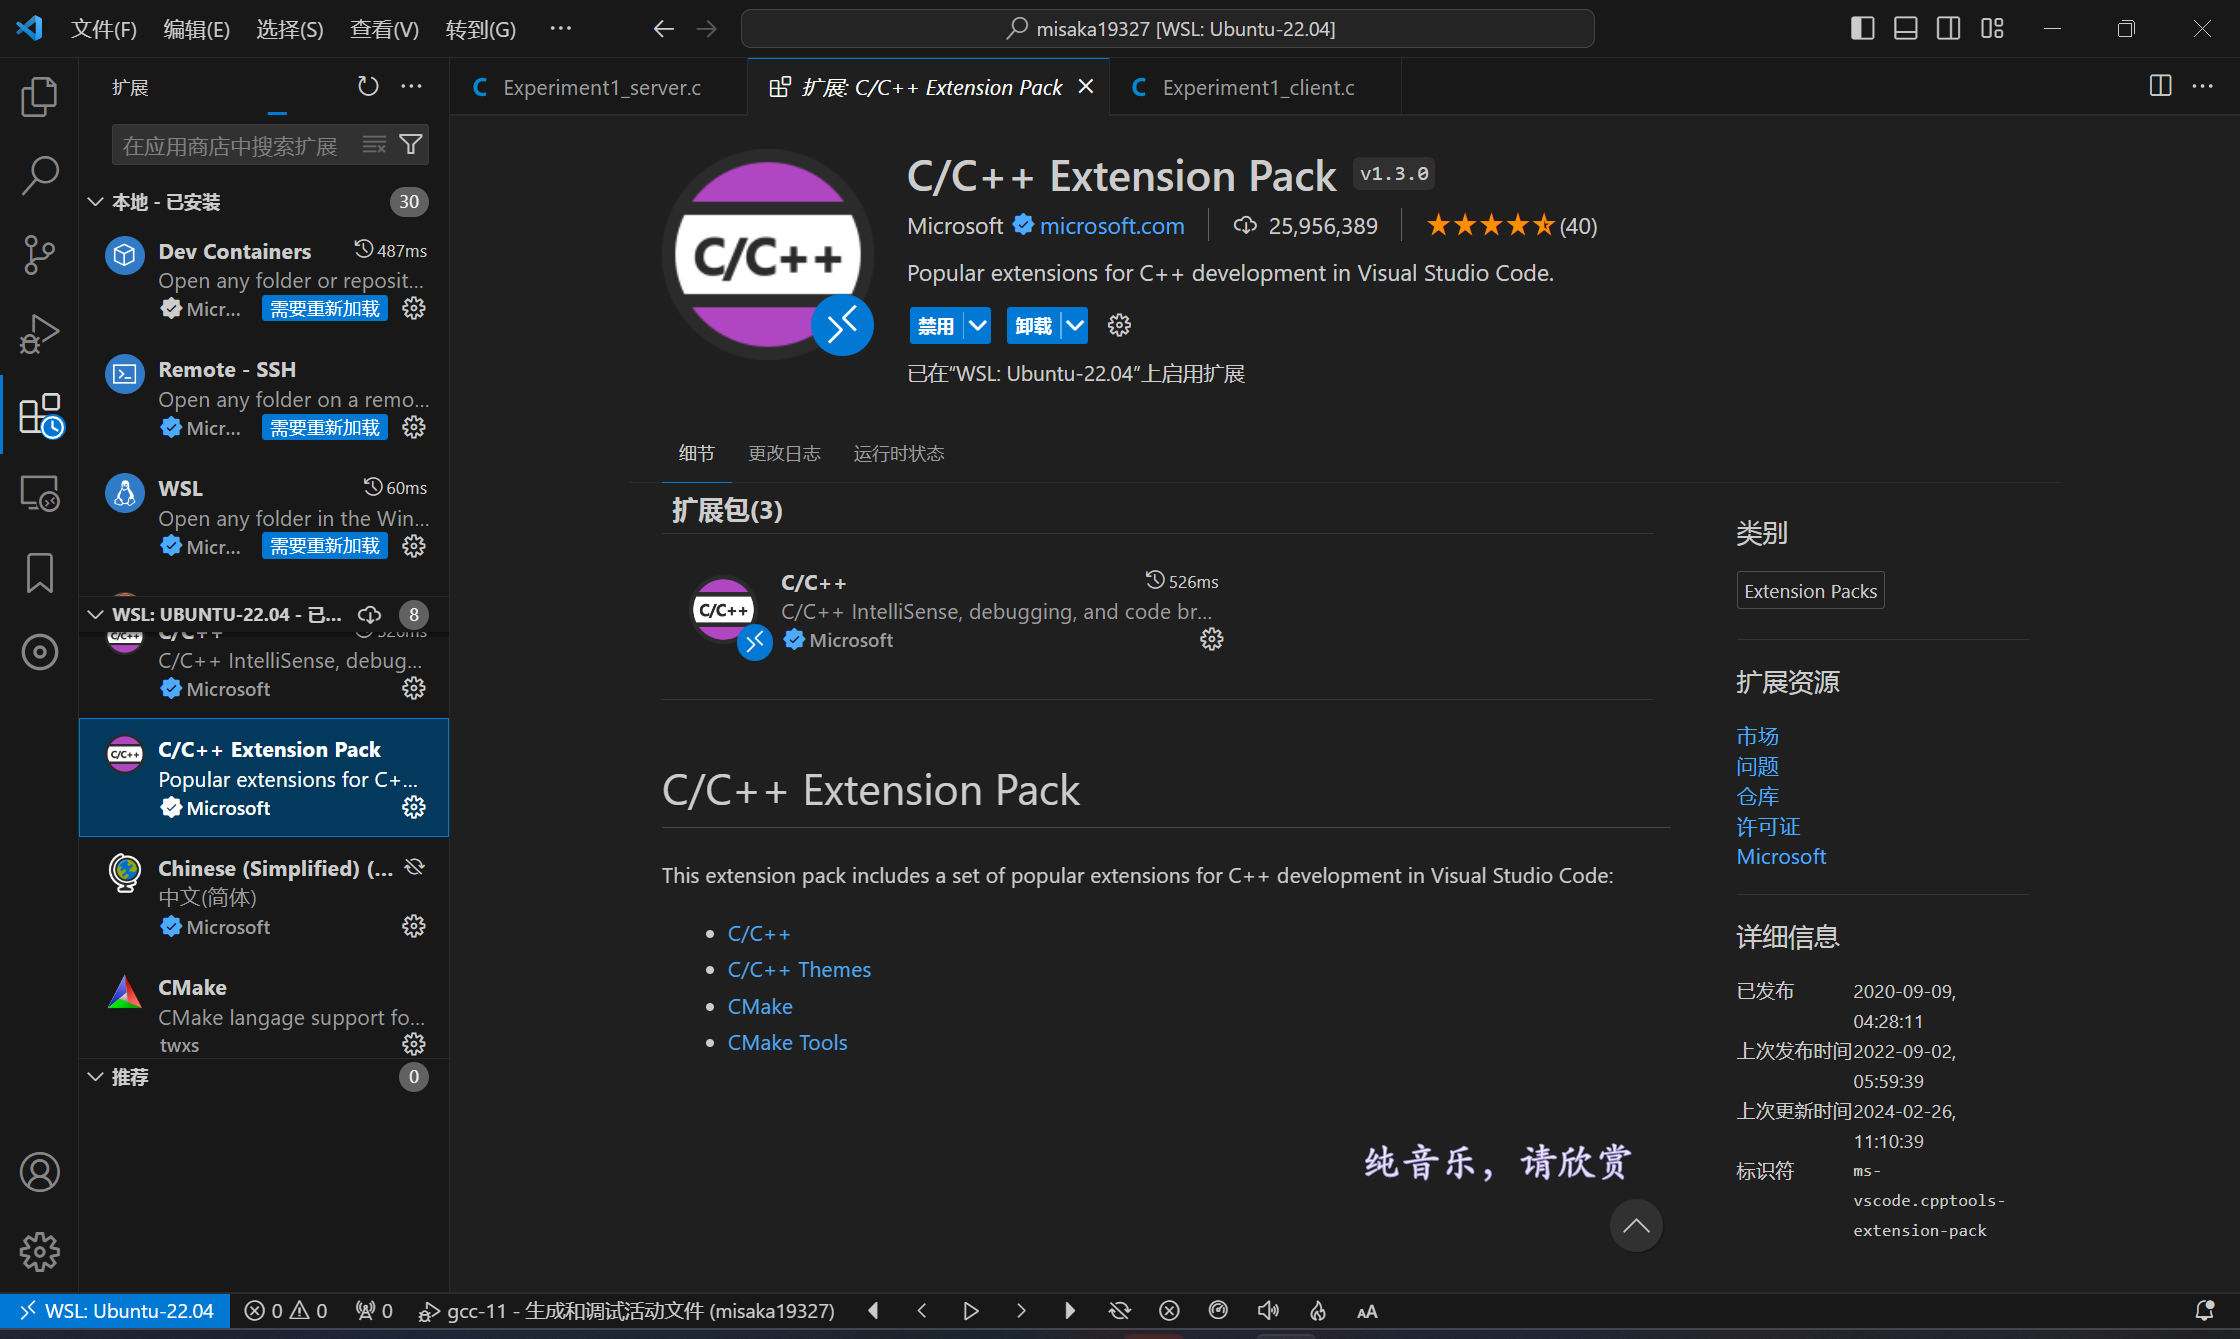The height and width of the screenshot is (1339, 2240).
Task: Switch to Experiment1_client.c tab
Action: [1256, 87]
